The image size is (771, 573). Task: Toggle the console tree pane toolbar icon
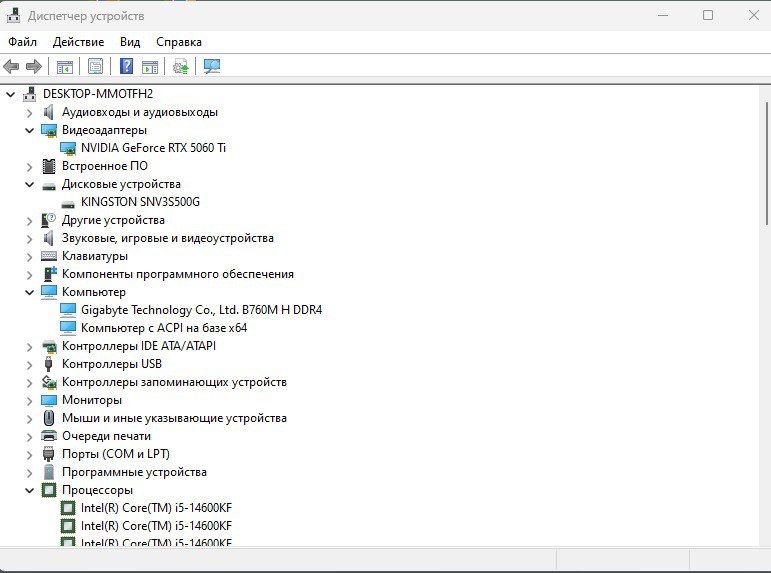coord(64,66)
